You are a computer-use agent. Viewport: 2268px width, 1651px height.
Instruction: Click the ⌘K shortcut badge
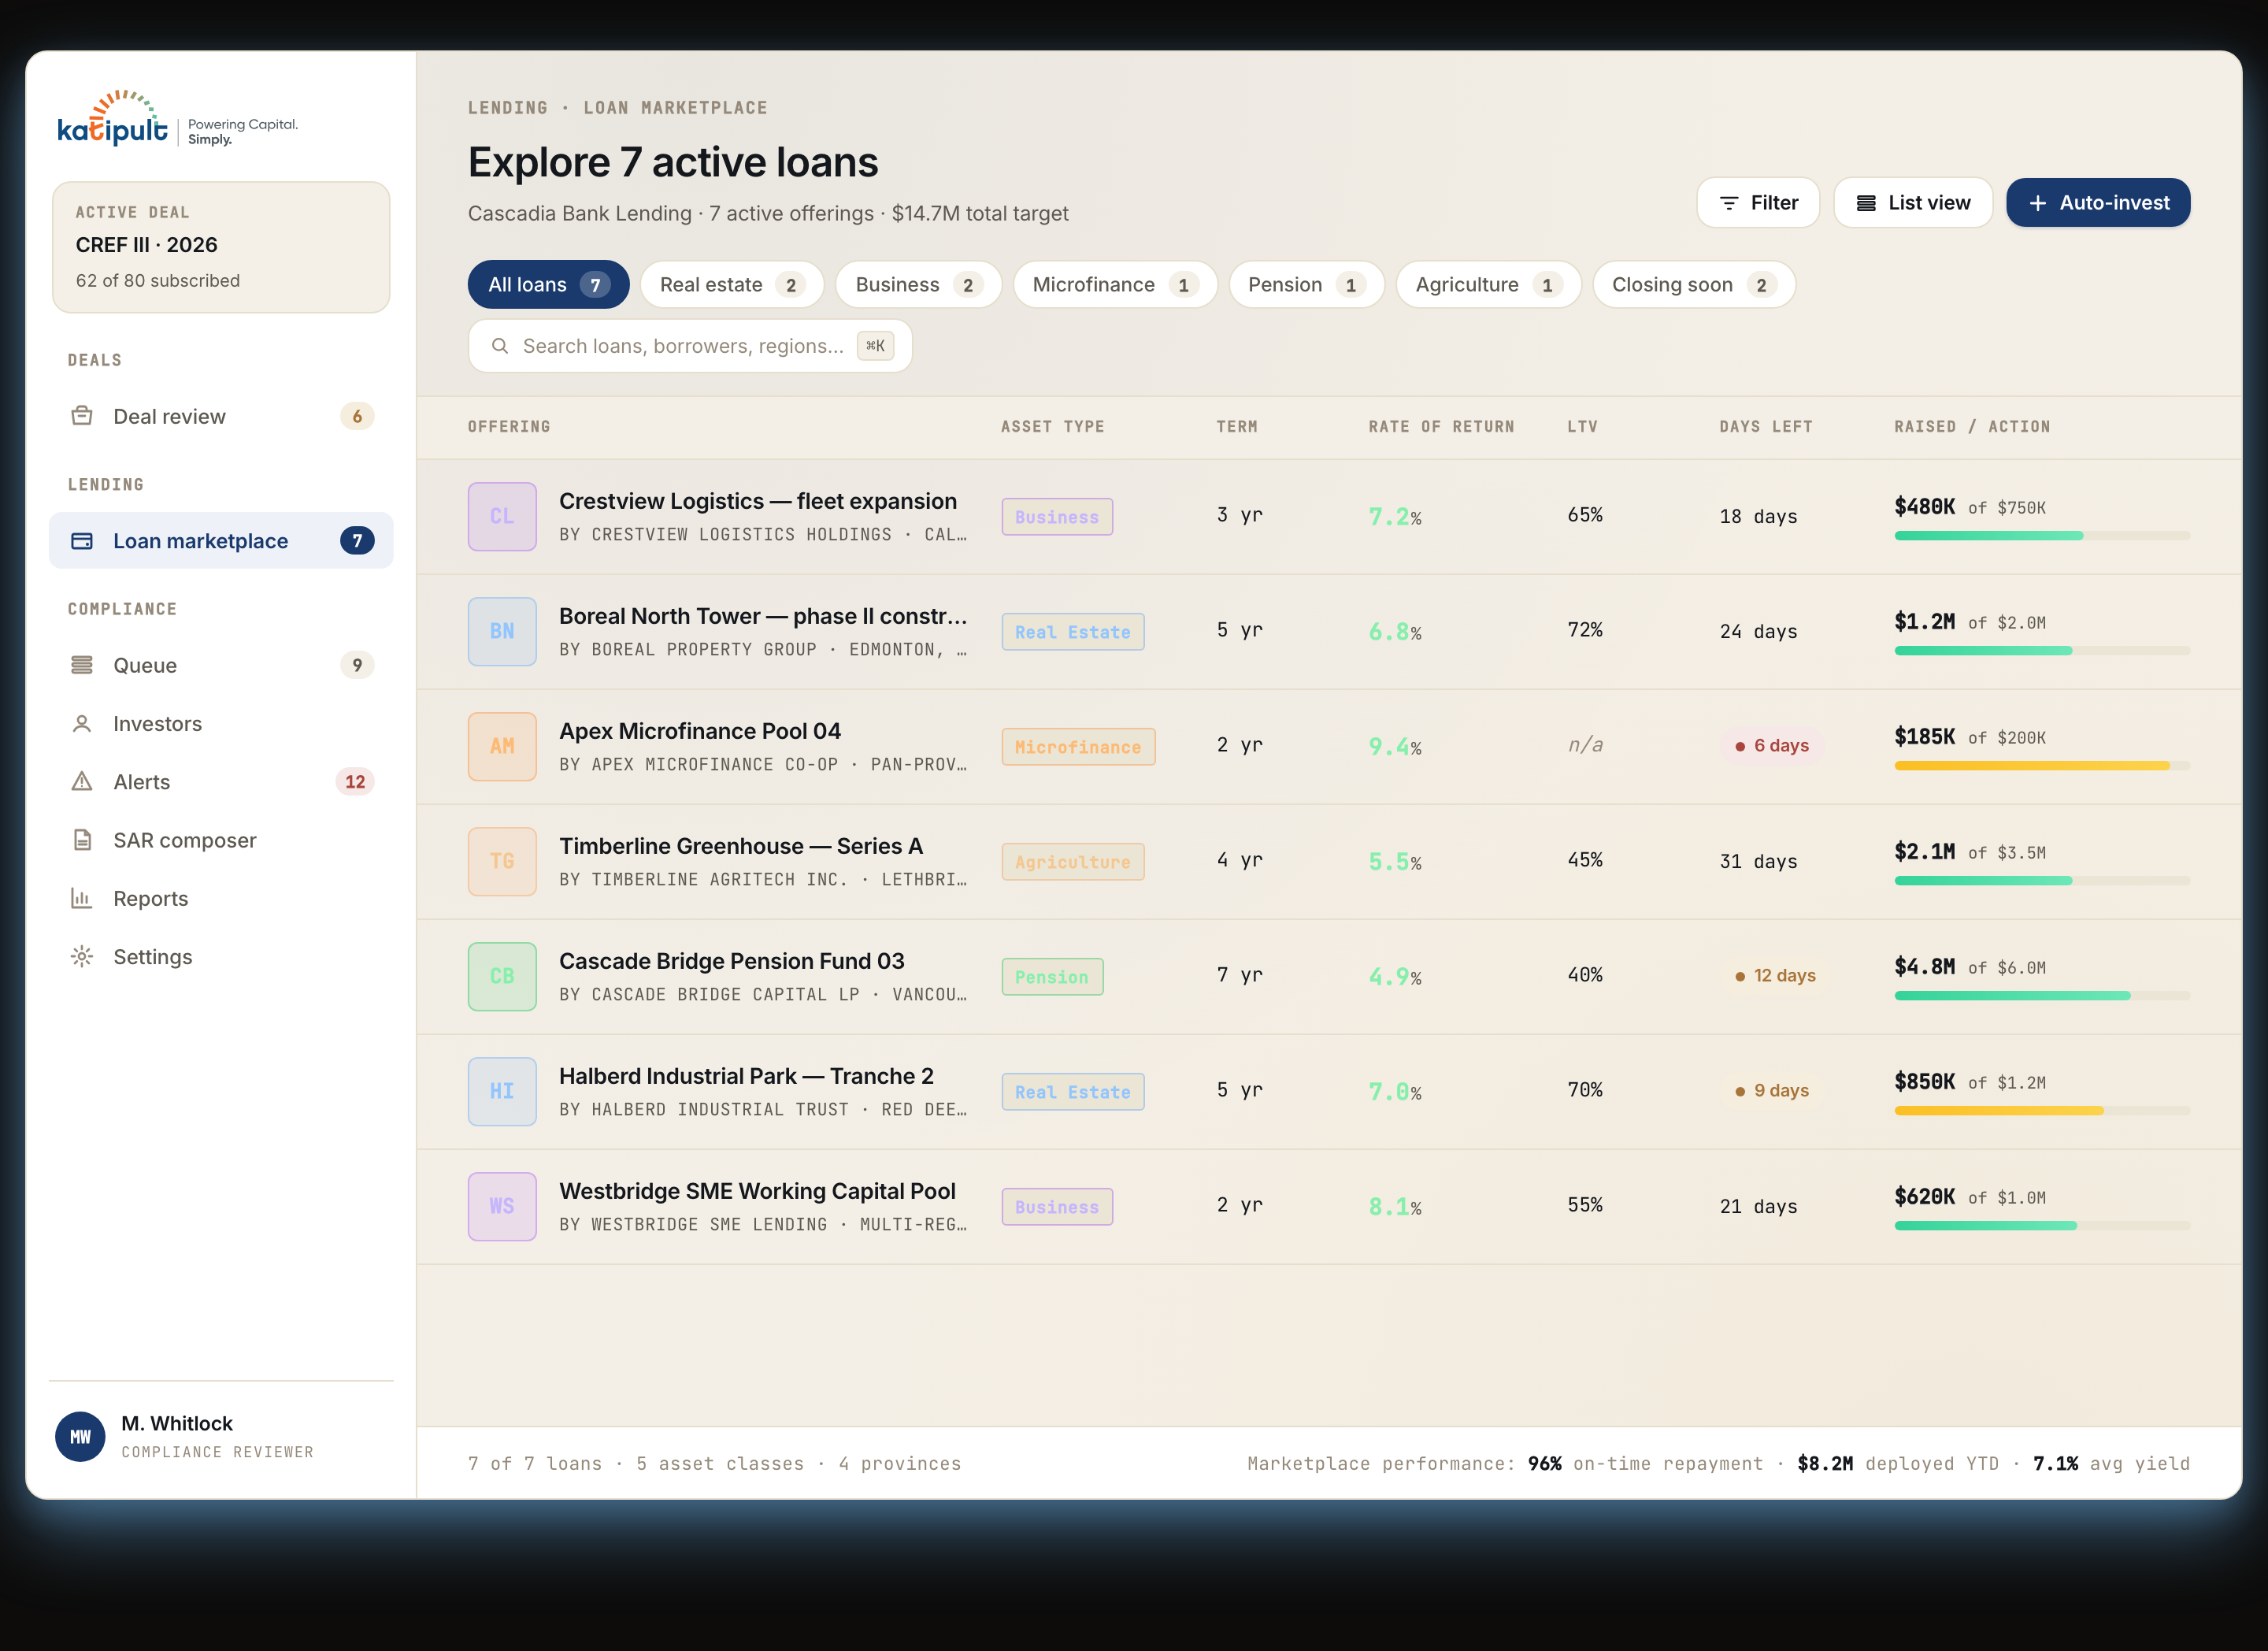coord(875,346)
